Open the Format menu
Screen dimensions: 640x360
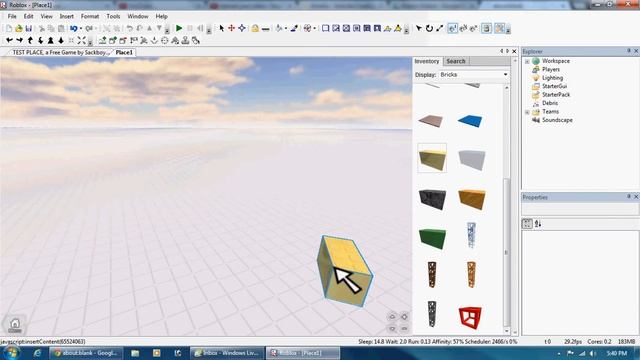tap(90, 16)
